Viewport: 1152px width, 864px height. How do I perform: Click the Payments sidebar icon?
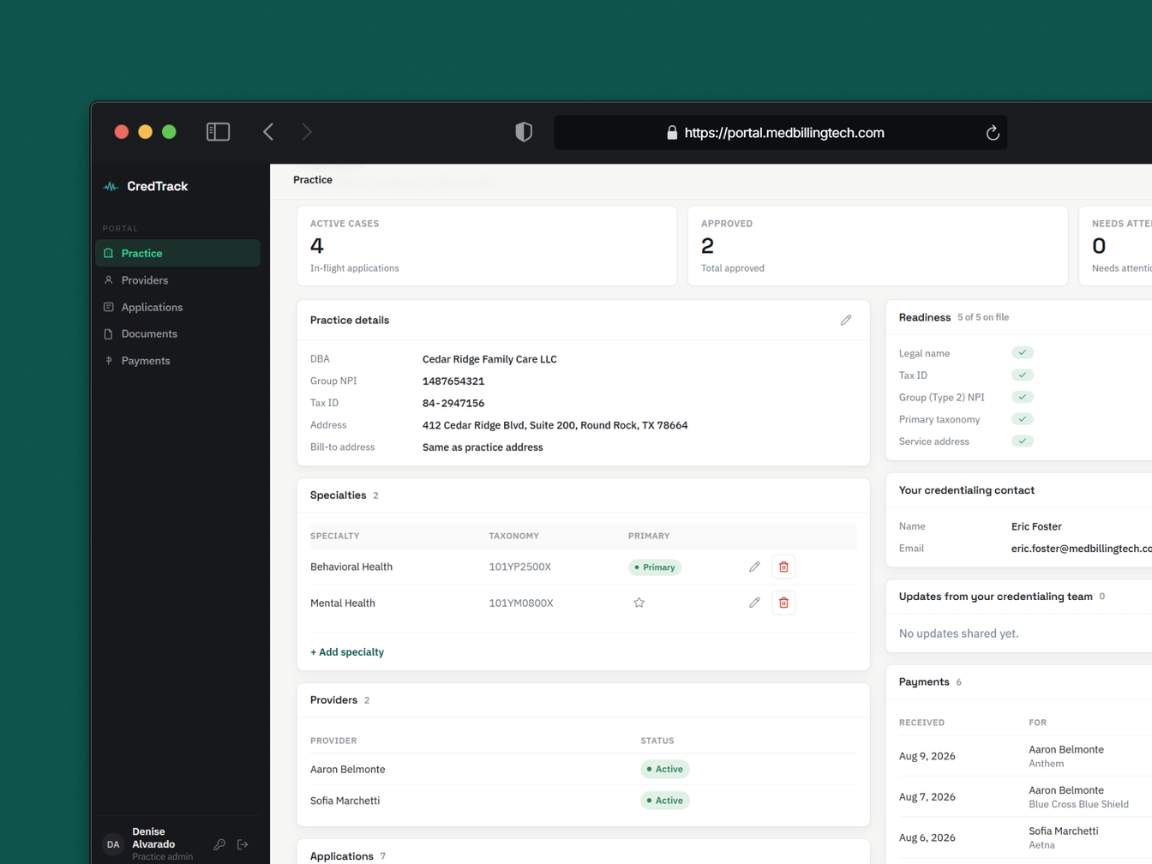pos(109,361)
